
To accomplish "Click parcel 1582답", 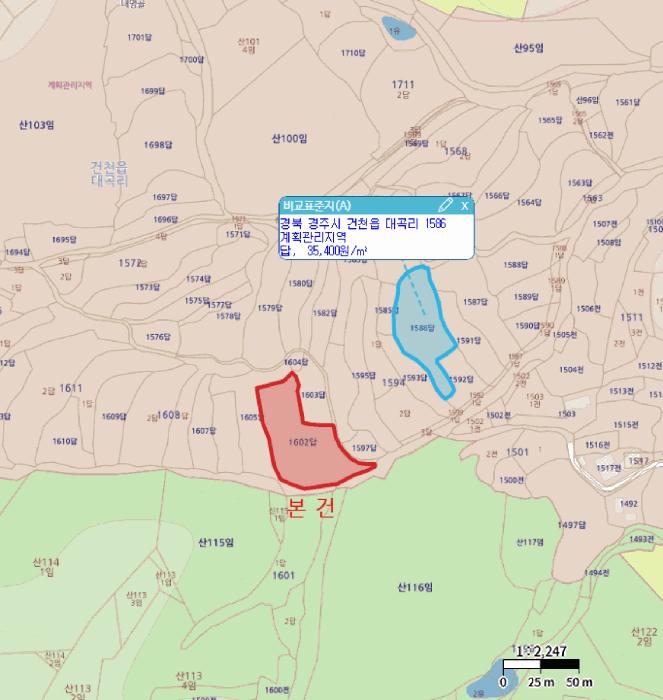I will (x=325, y=312).
